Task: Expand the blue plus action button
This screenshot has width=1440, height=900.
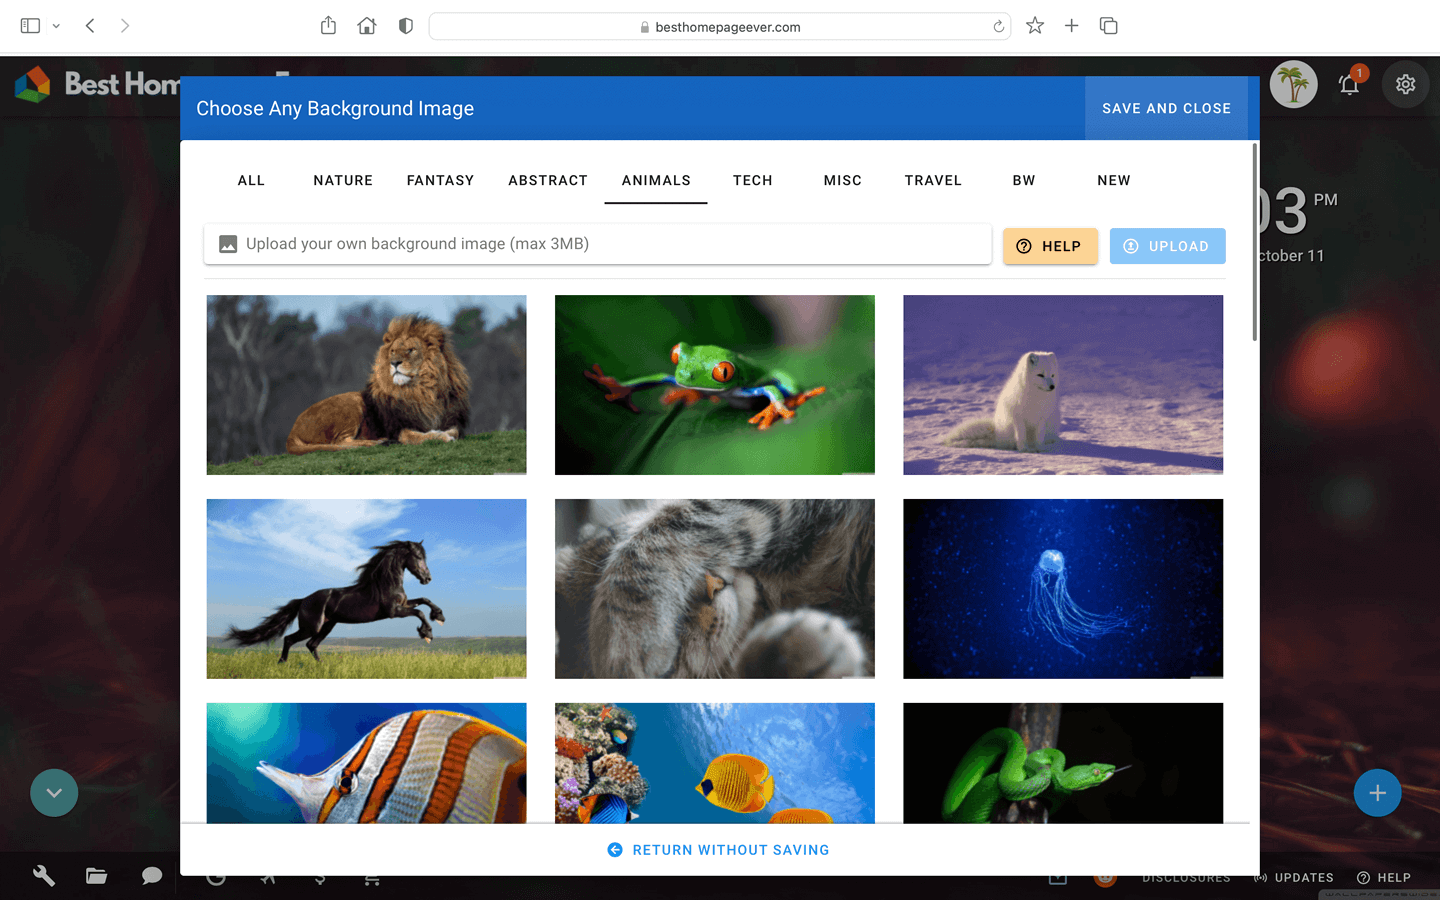Action: [x=1377, y=792]
